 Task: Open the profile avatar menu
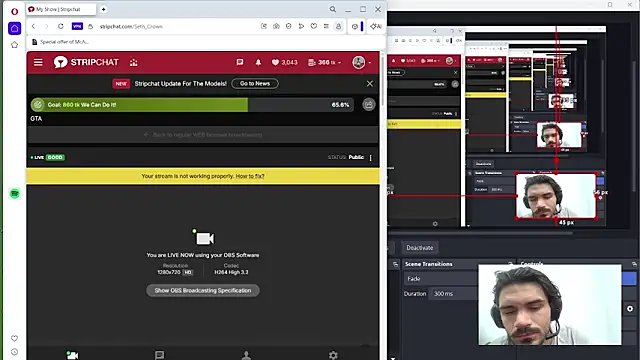361,62
